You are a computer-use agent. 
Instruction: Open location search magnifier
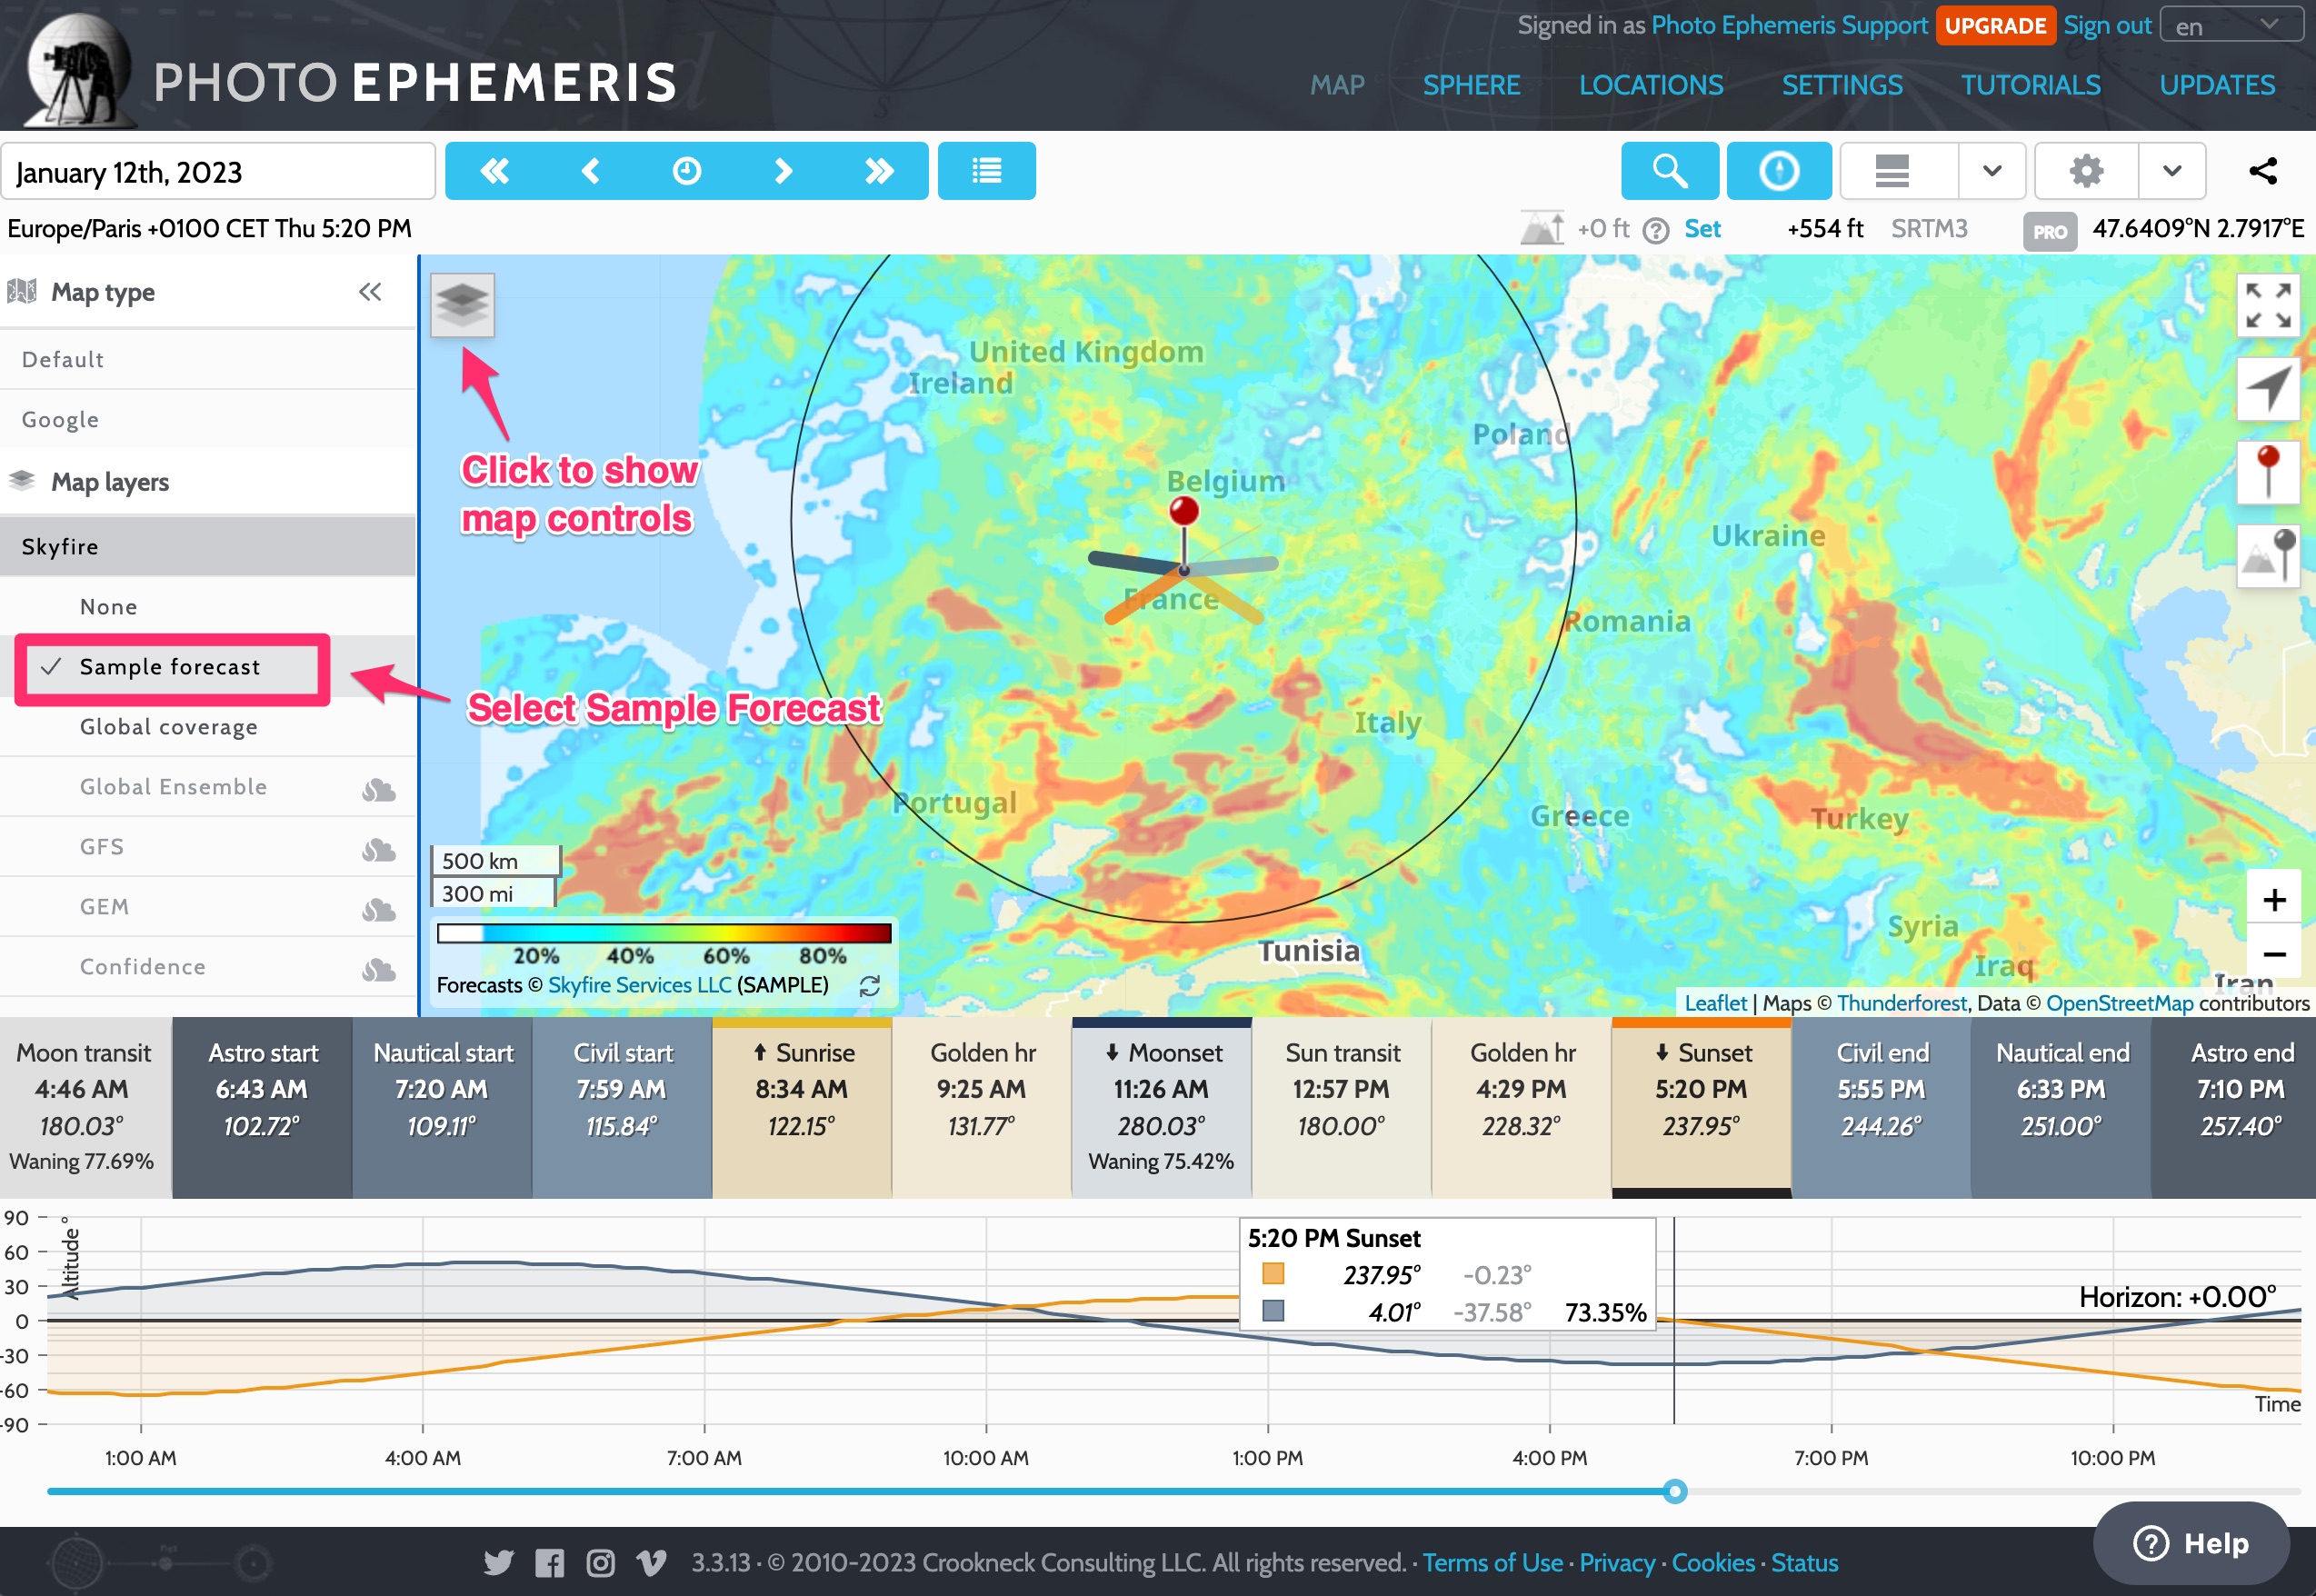(1669, 171)
